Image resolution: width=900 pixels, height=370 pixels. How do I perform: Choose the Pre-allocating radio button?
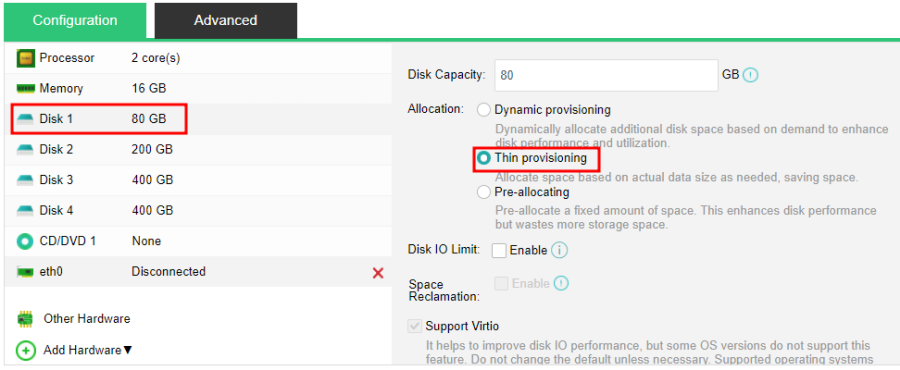[x=484, y=192]
